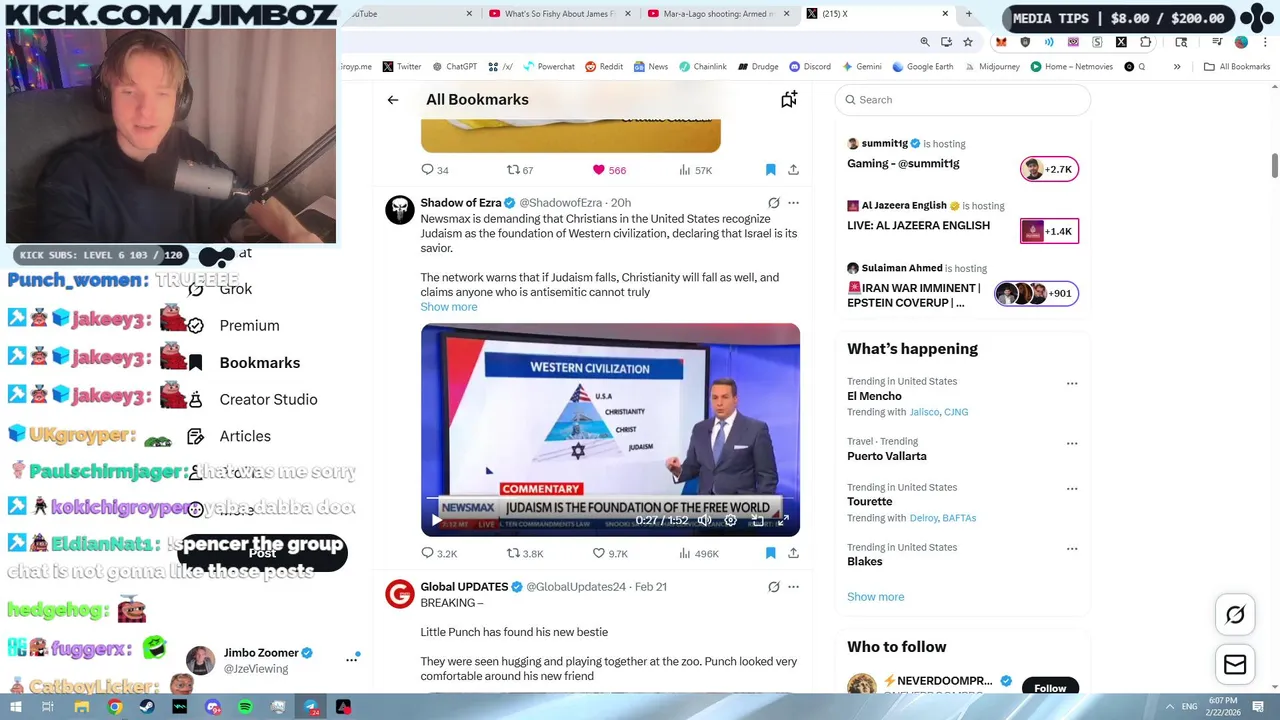The height and width of the screenshot is (720, 1280).
Task: Mute the Newsmax video volume
Action: click(704, 520)
